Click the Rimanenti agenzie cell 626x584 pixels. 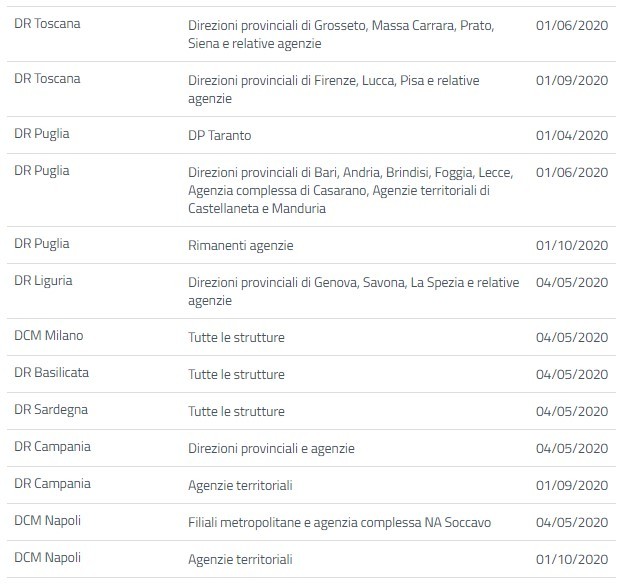[241, 245]
